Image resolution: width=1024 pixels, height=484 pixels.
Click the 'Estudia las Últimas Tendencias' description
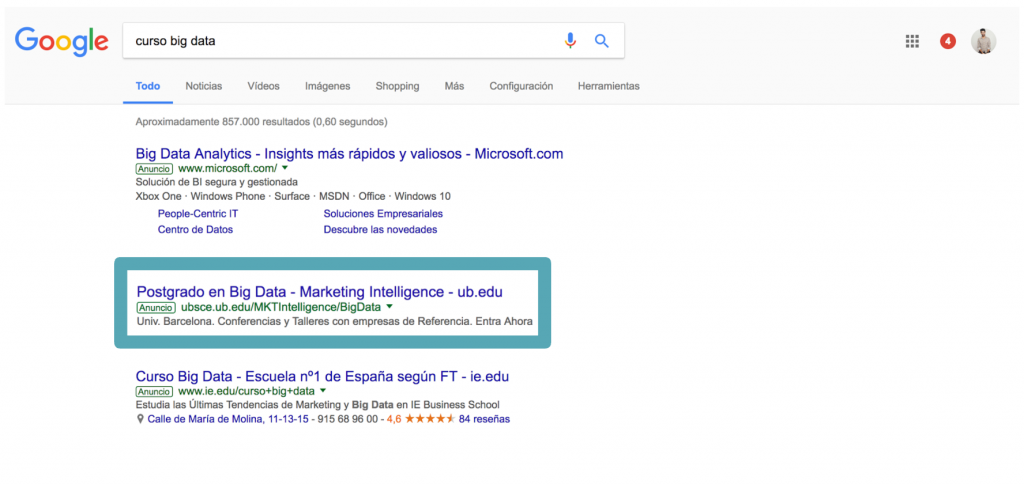[x=317, y=405]
